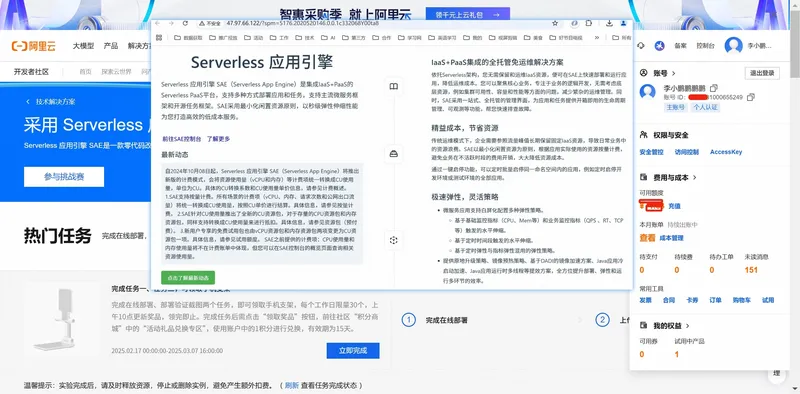
Task: Click the green 点击了解最新动态 button
Action: (x=188, y=278)
